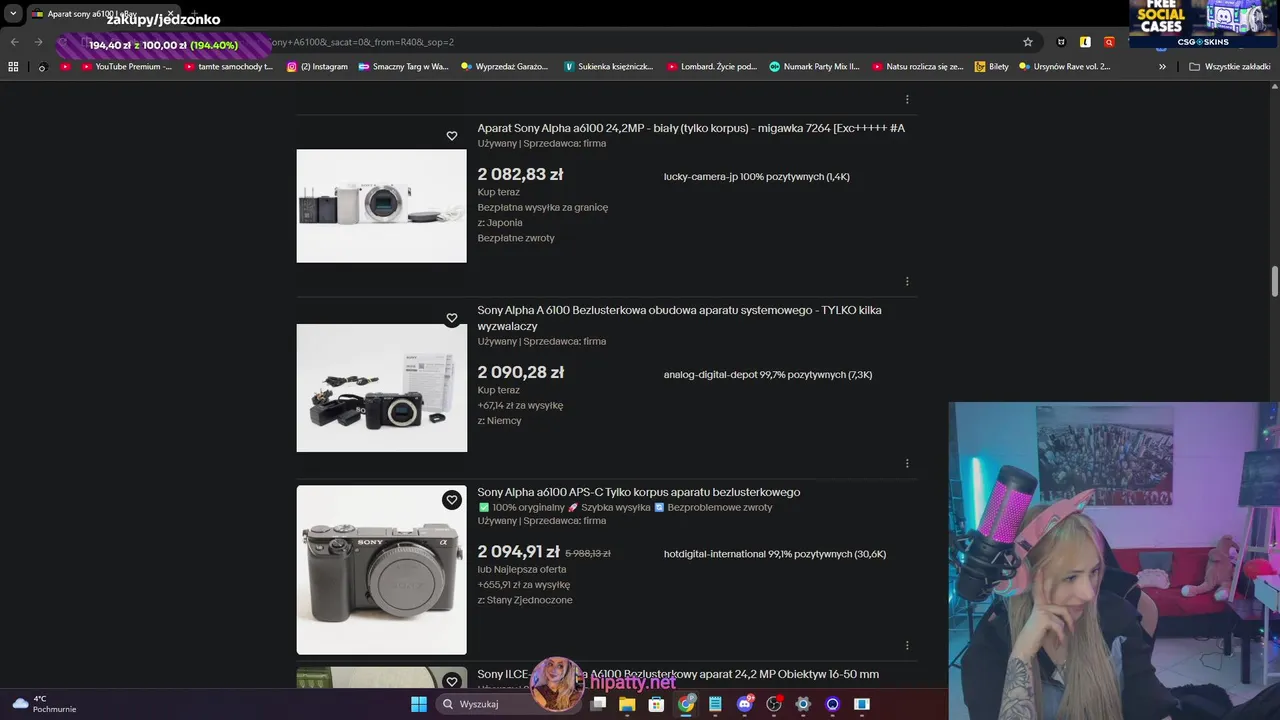
Task: Open Lombard. Życie pod... bookmark
Action: click(711, 67)
